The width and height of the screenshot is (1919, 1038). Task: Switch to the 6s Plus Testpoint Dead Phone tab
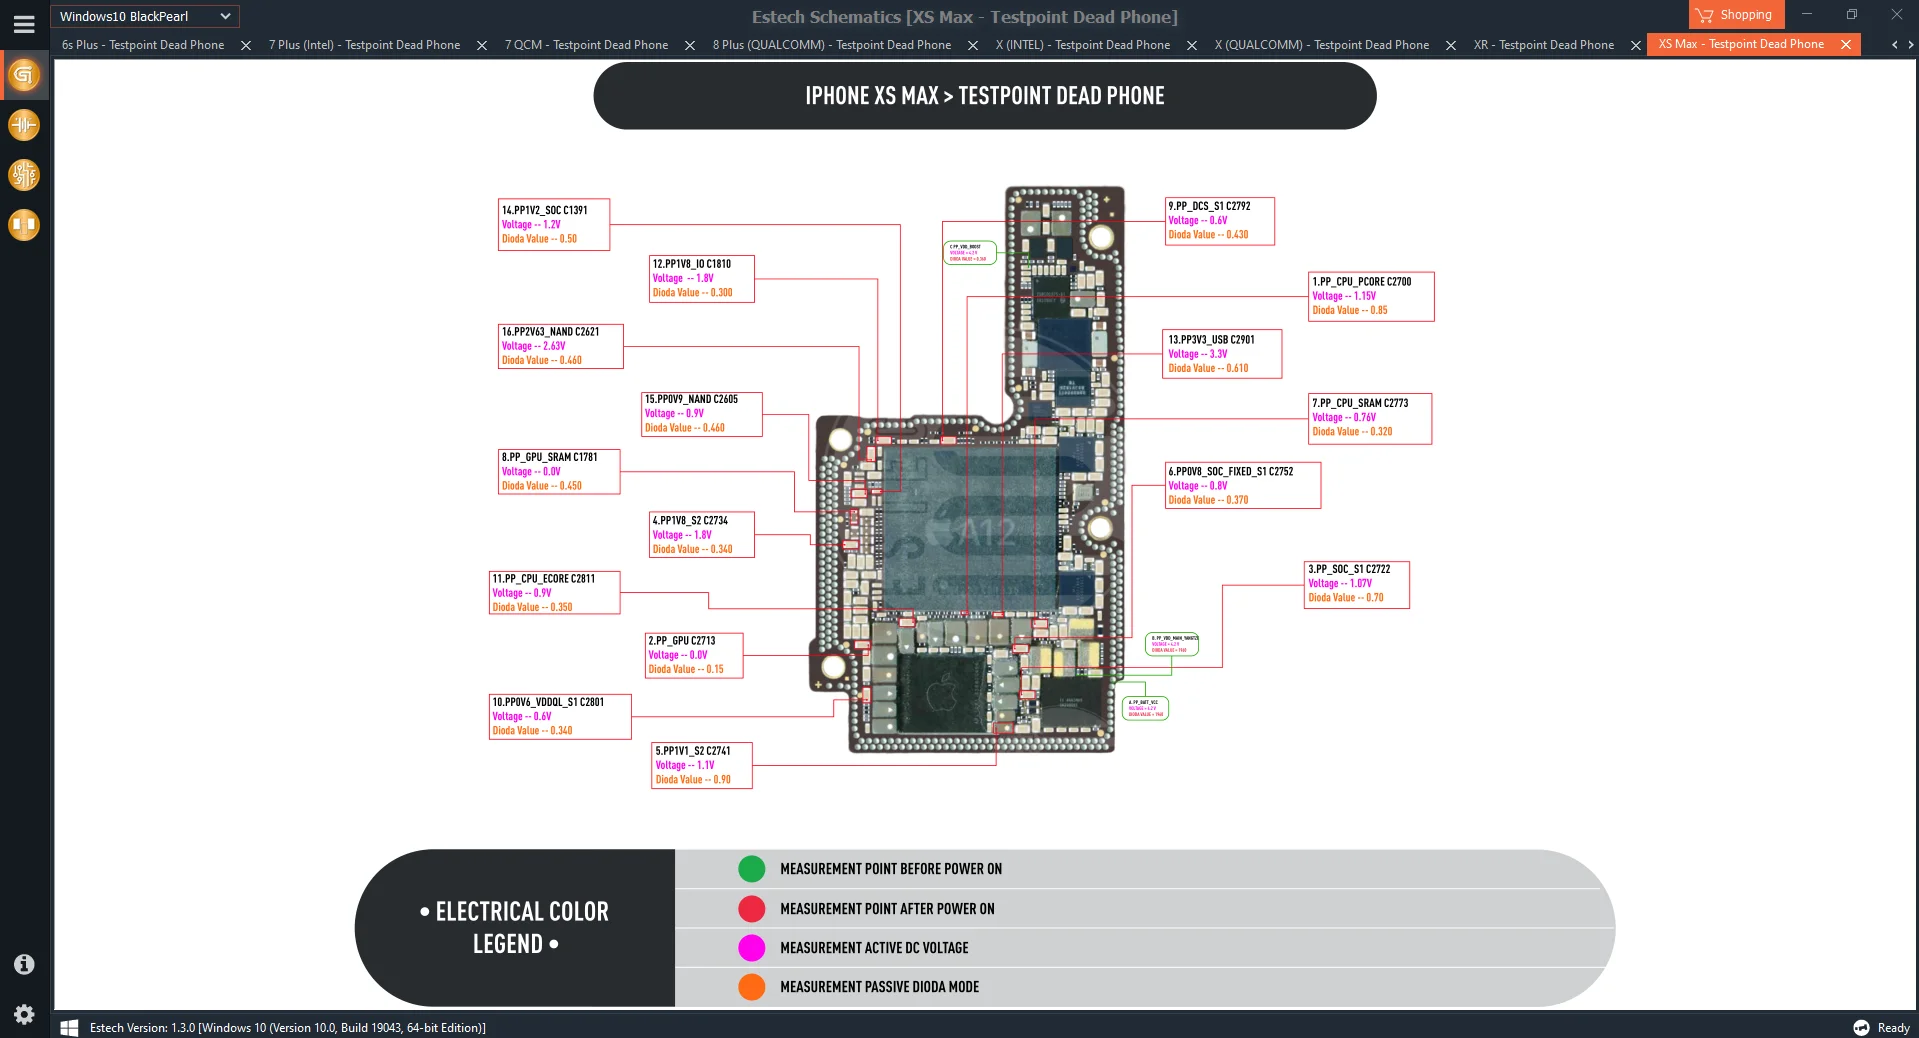coord(142,45)
